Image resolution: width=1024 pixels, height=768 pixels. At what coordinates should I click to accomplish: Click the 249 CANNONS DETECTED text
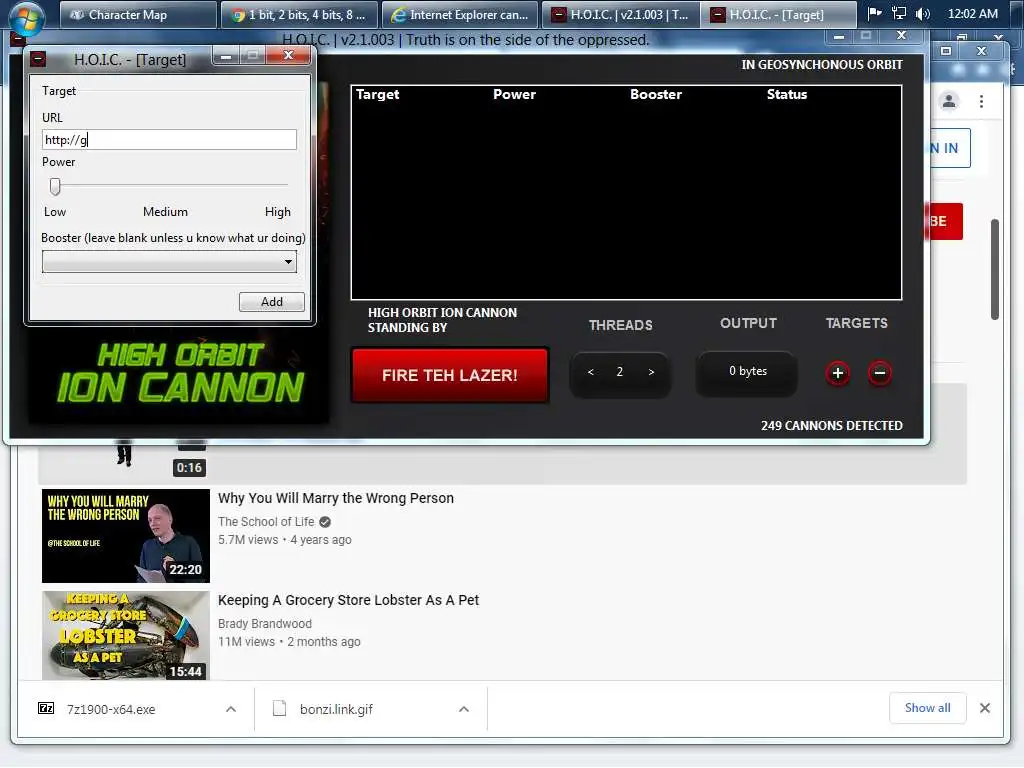(x=831, y=426)
